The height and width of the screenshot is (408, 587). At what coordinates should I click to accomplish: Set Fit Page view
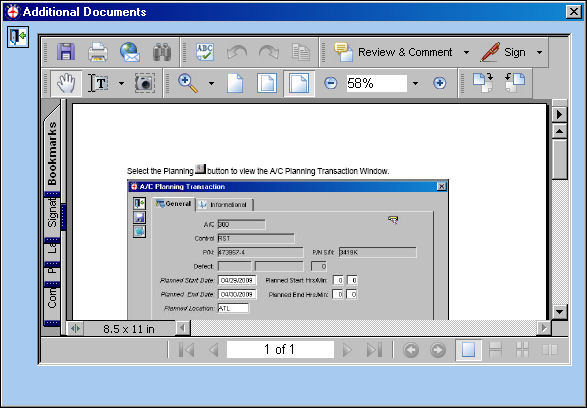267,83
